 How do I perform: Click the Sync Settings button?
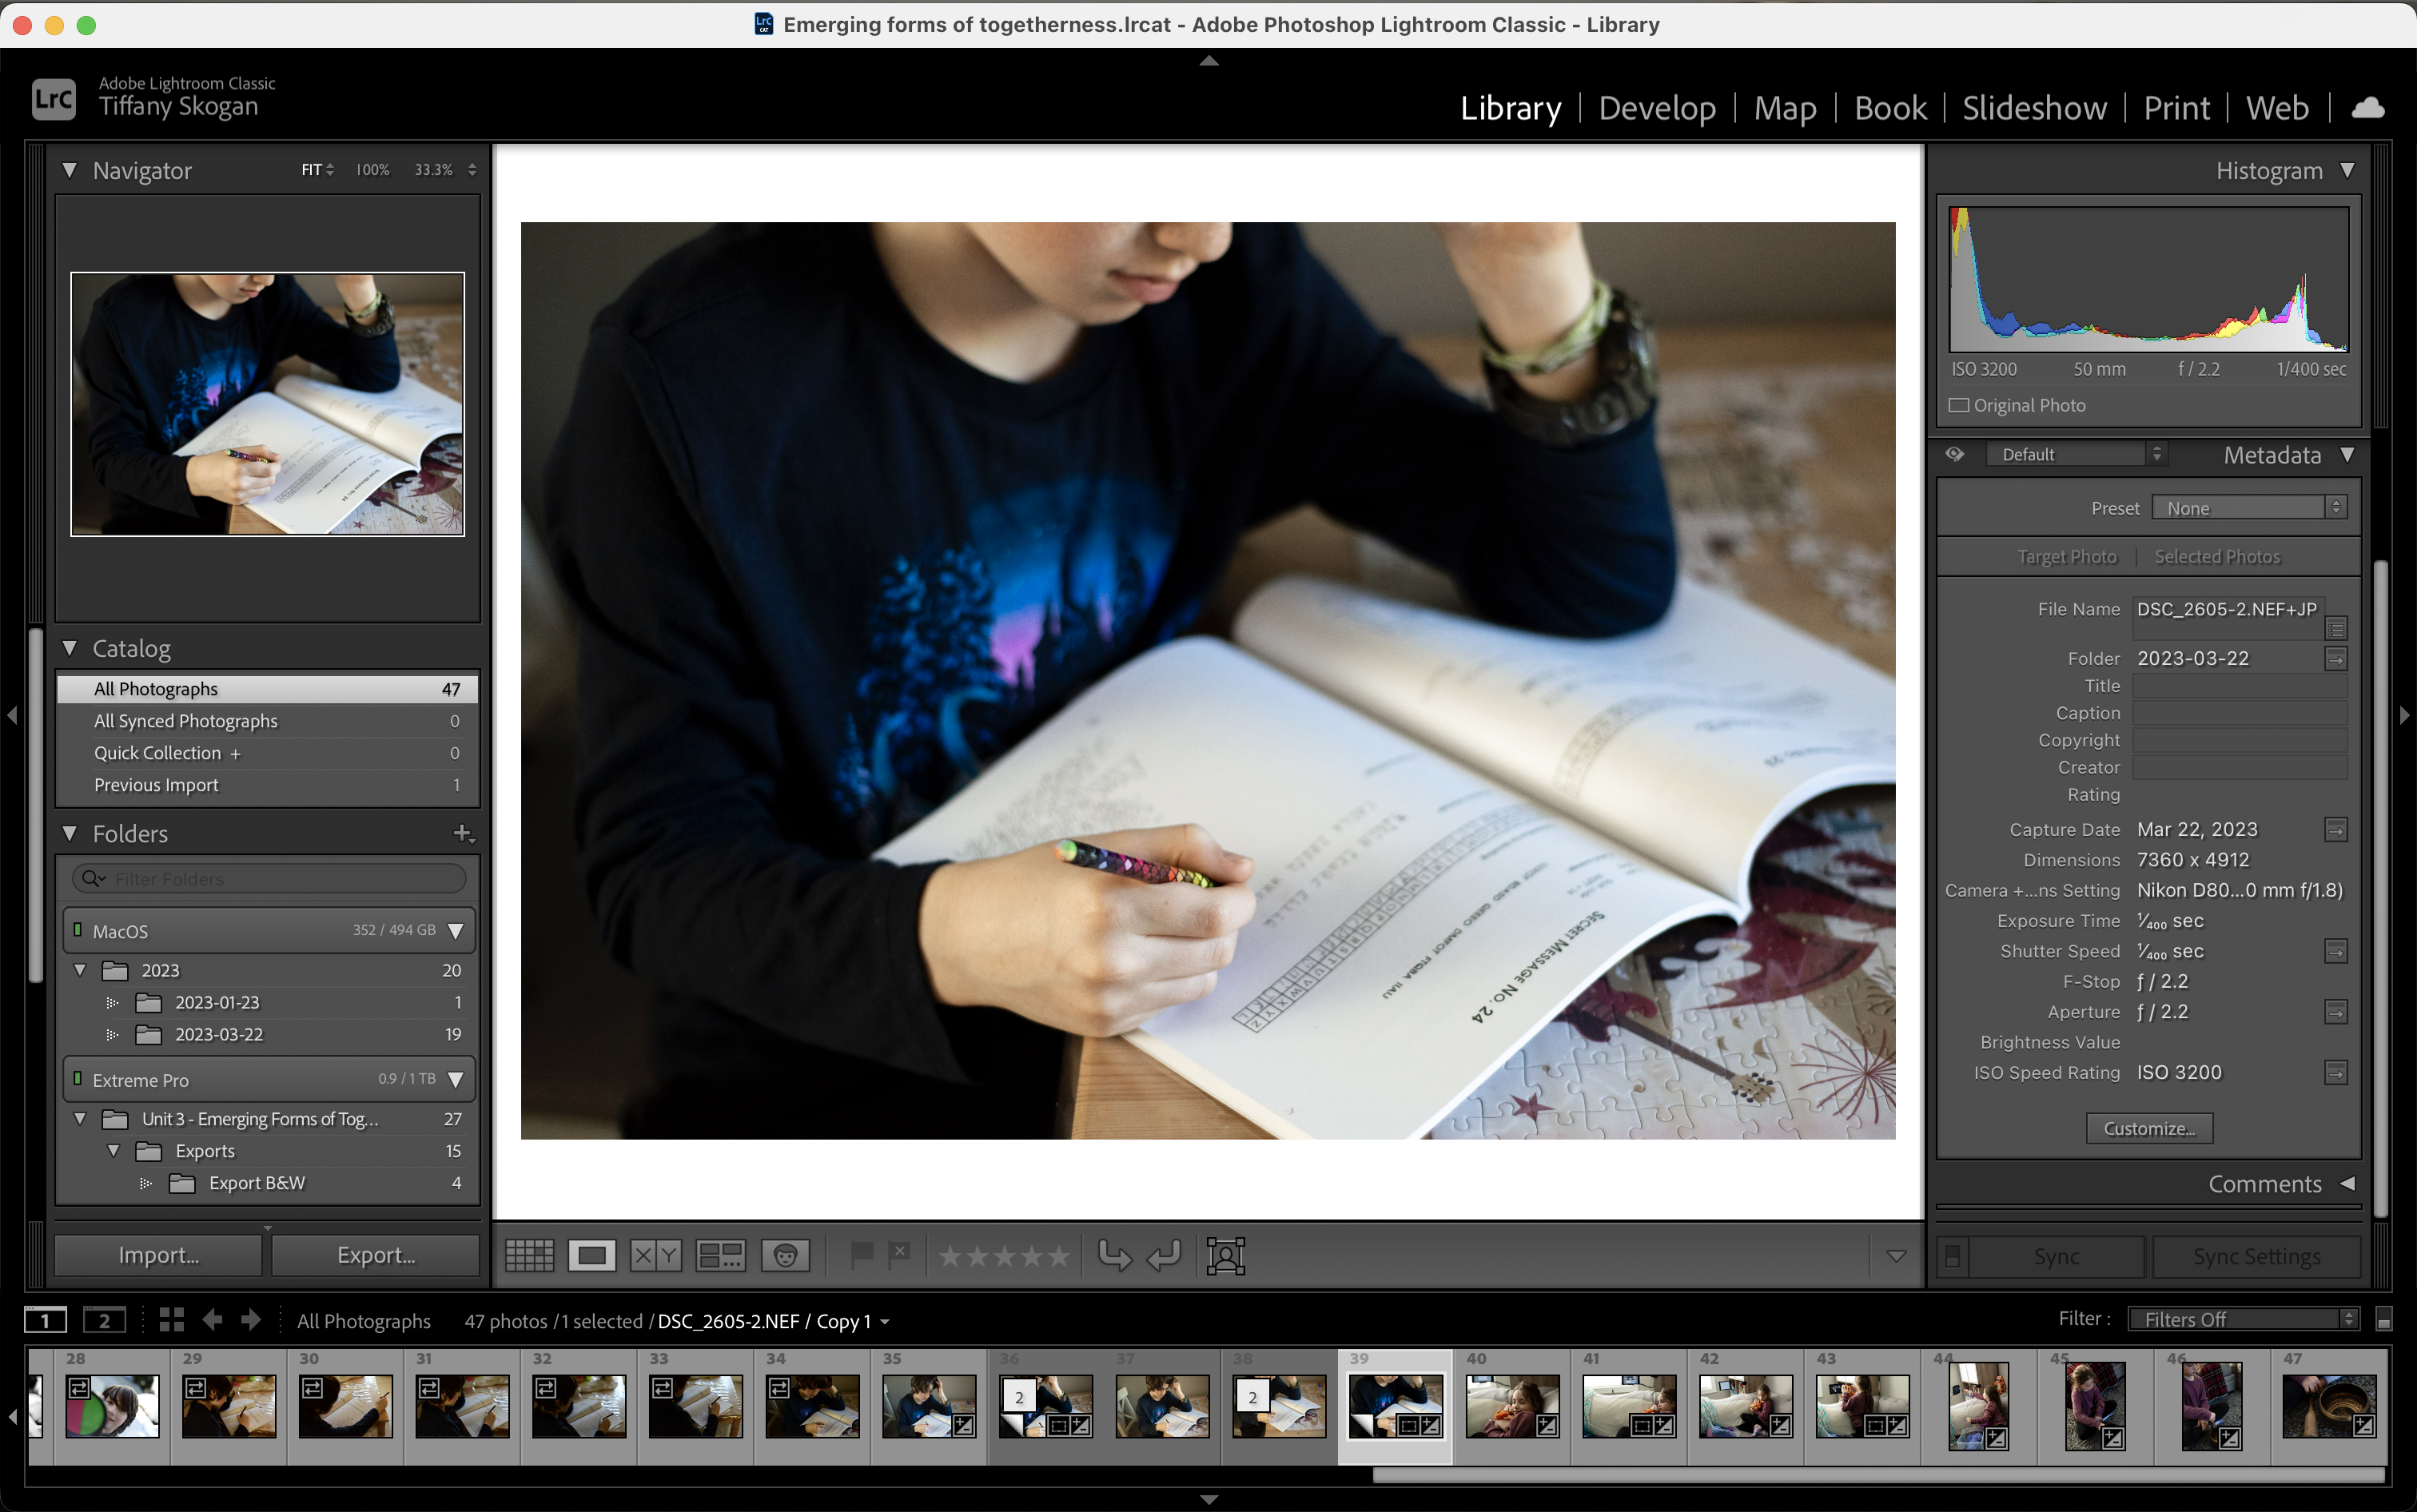2256,1257
